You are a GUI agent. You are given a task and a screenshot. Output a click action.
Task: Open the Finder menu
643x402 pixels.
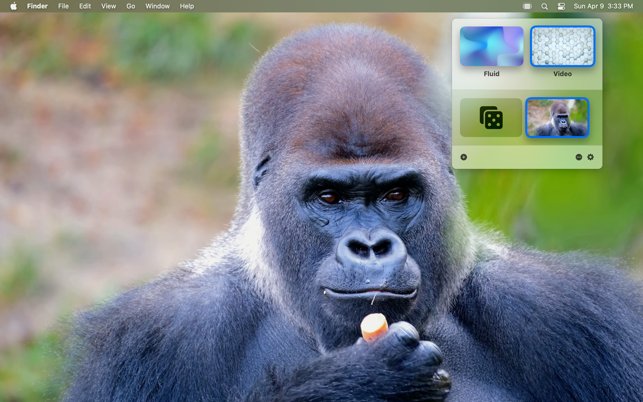click(37, 6)
